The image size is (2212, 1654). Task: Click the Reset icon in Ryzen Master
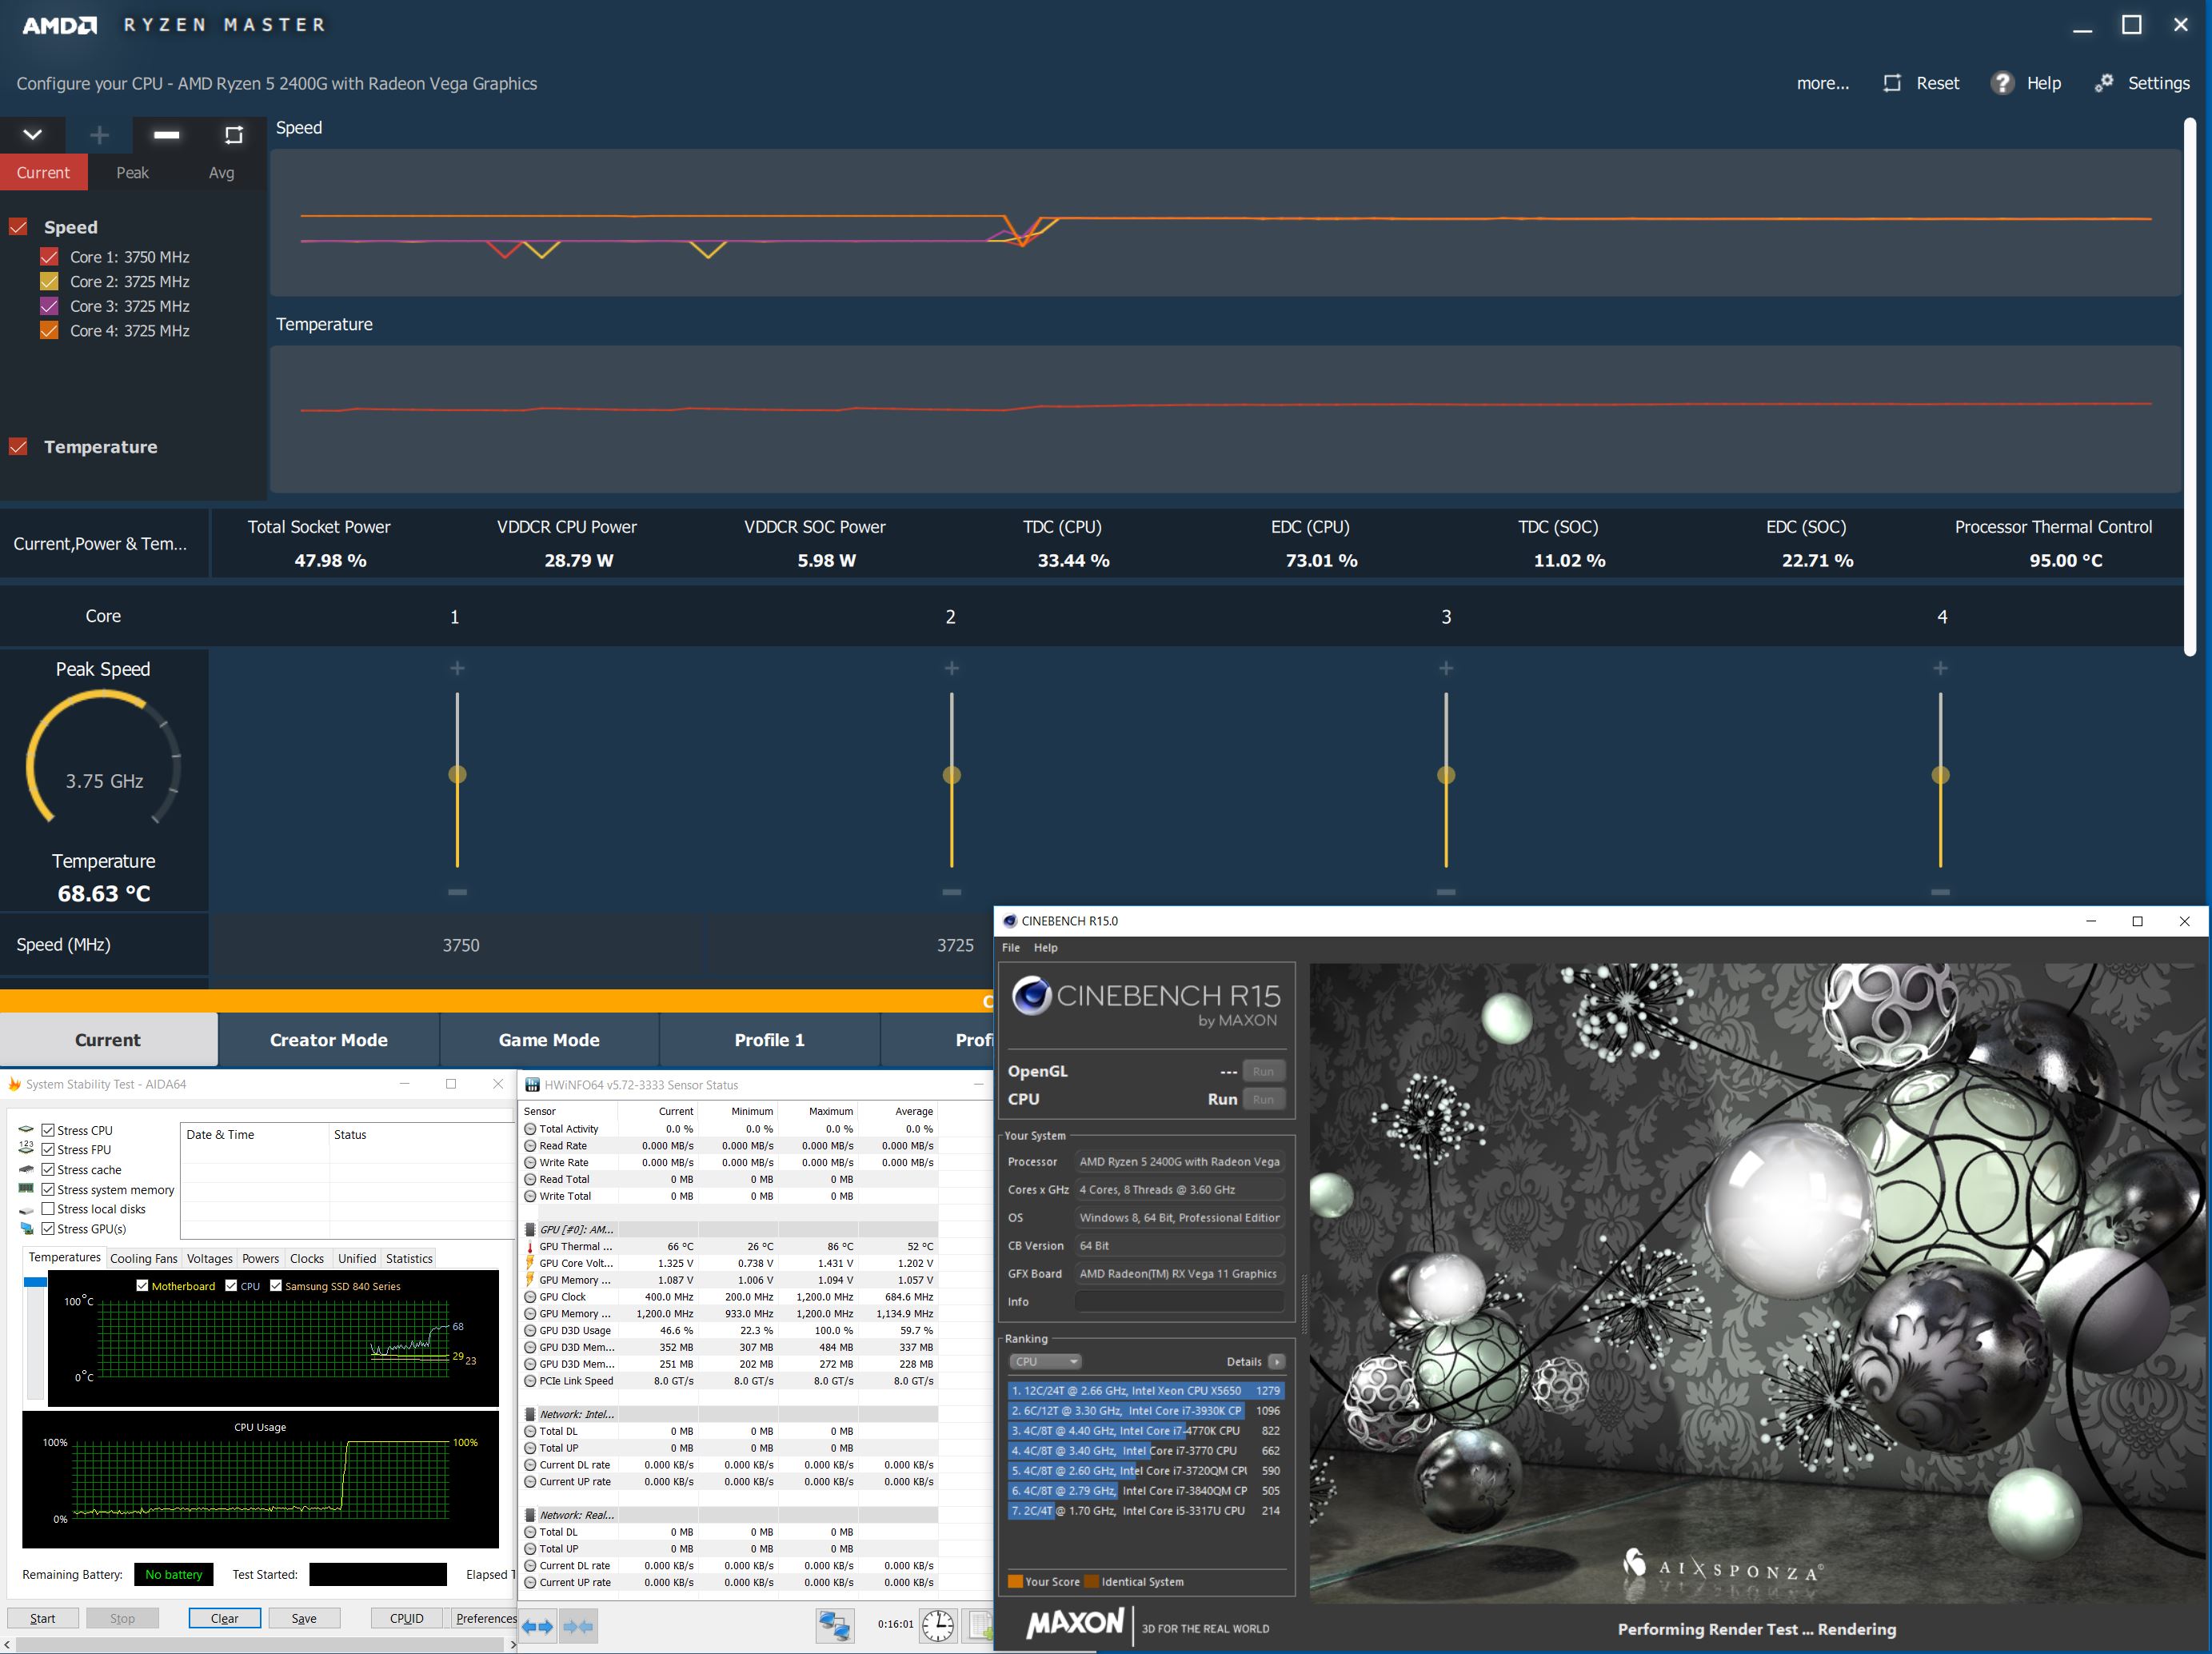pyautogui.click(x=1891, y=83)
